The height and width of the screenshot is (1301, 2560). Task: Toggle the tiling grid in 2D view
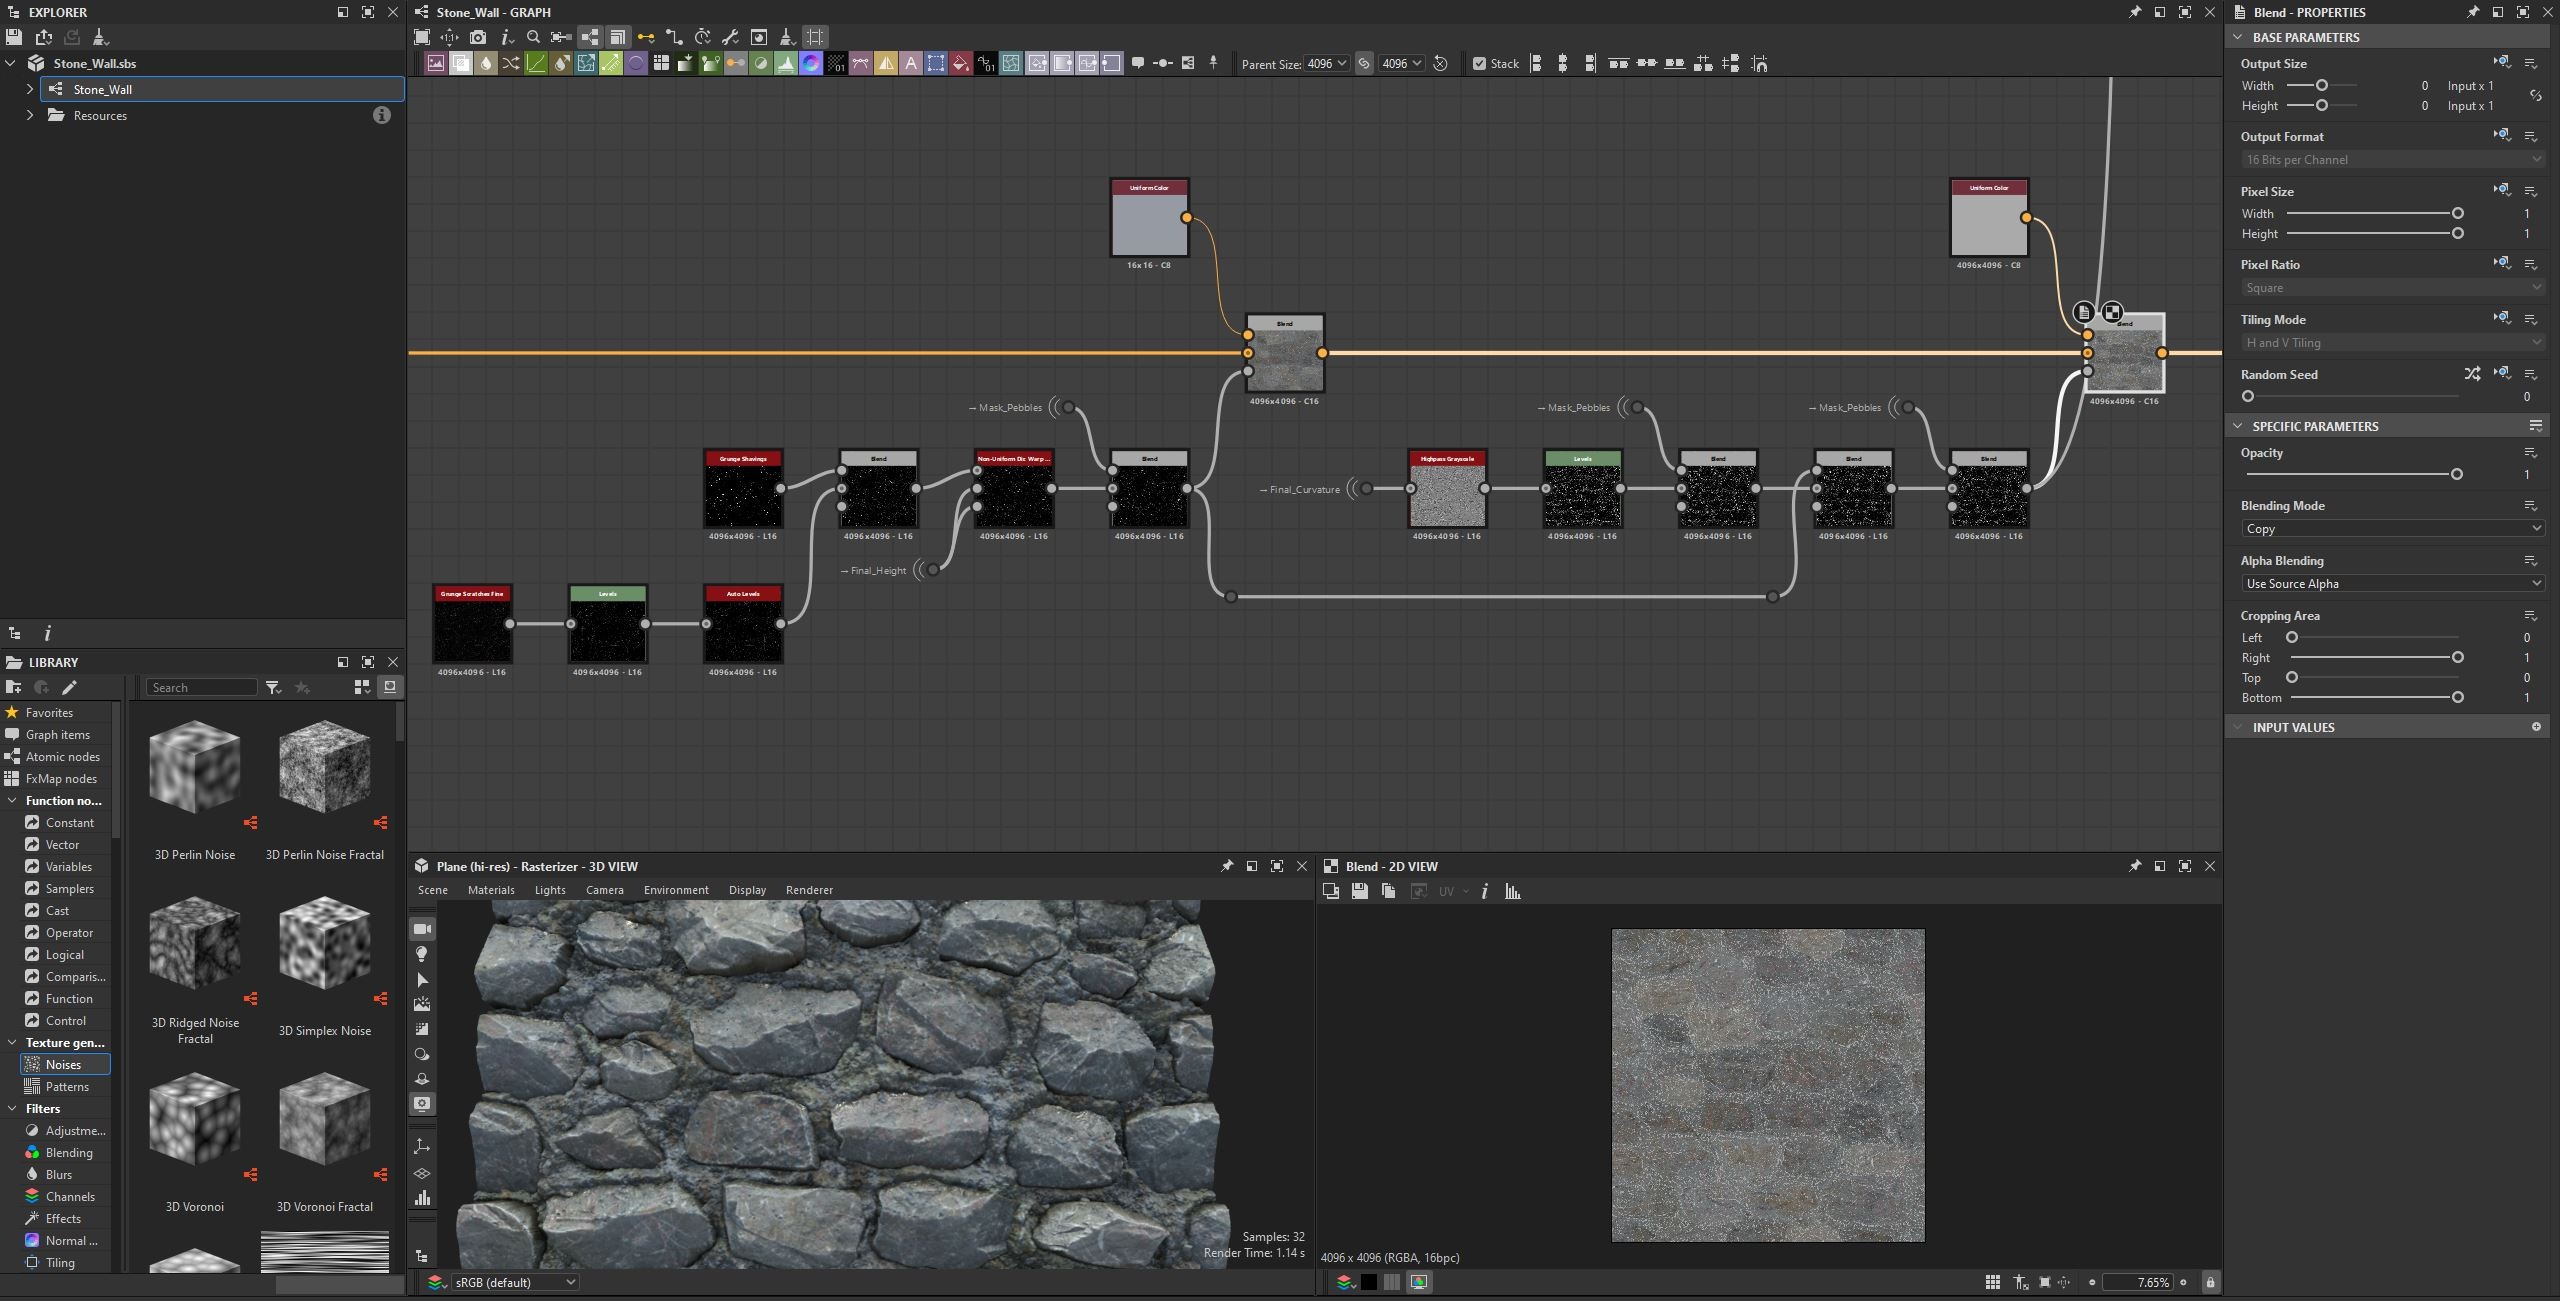1993,1282
